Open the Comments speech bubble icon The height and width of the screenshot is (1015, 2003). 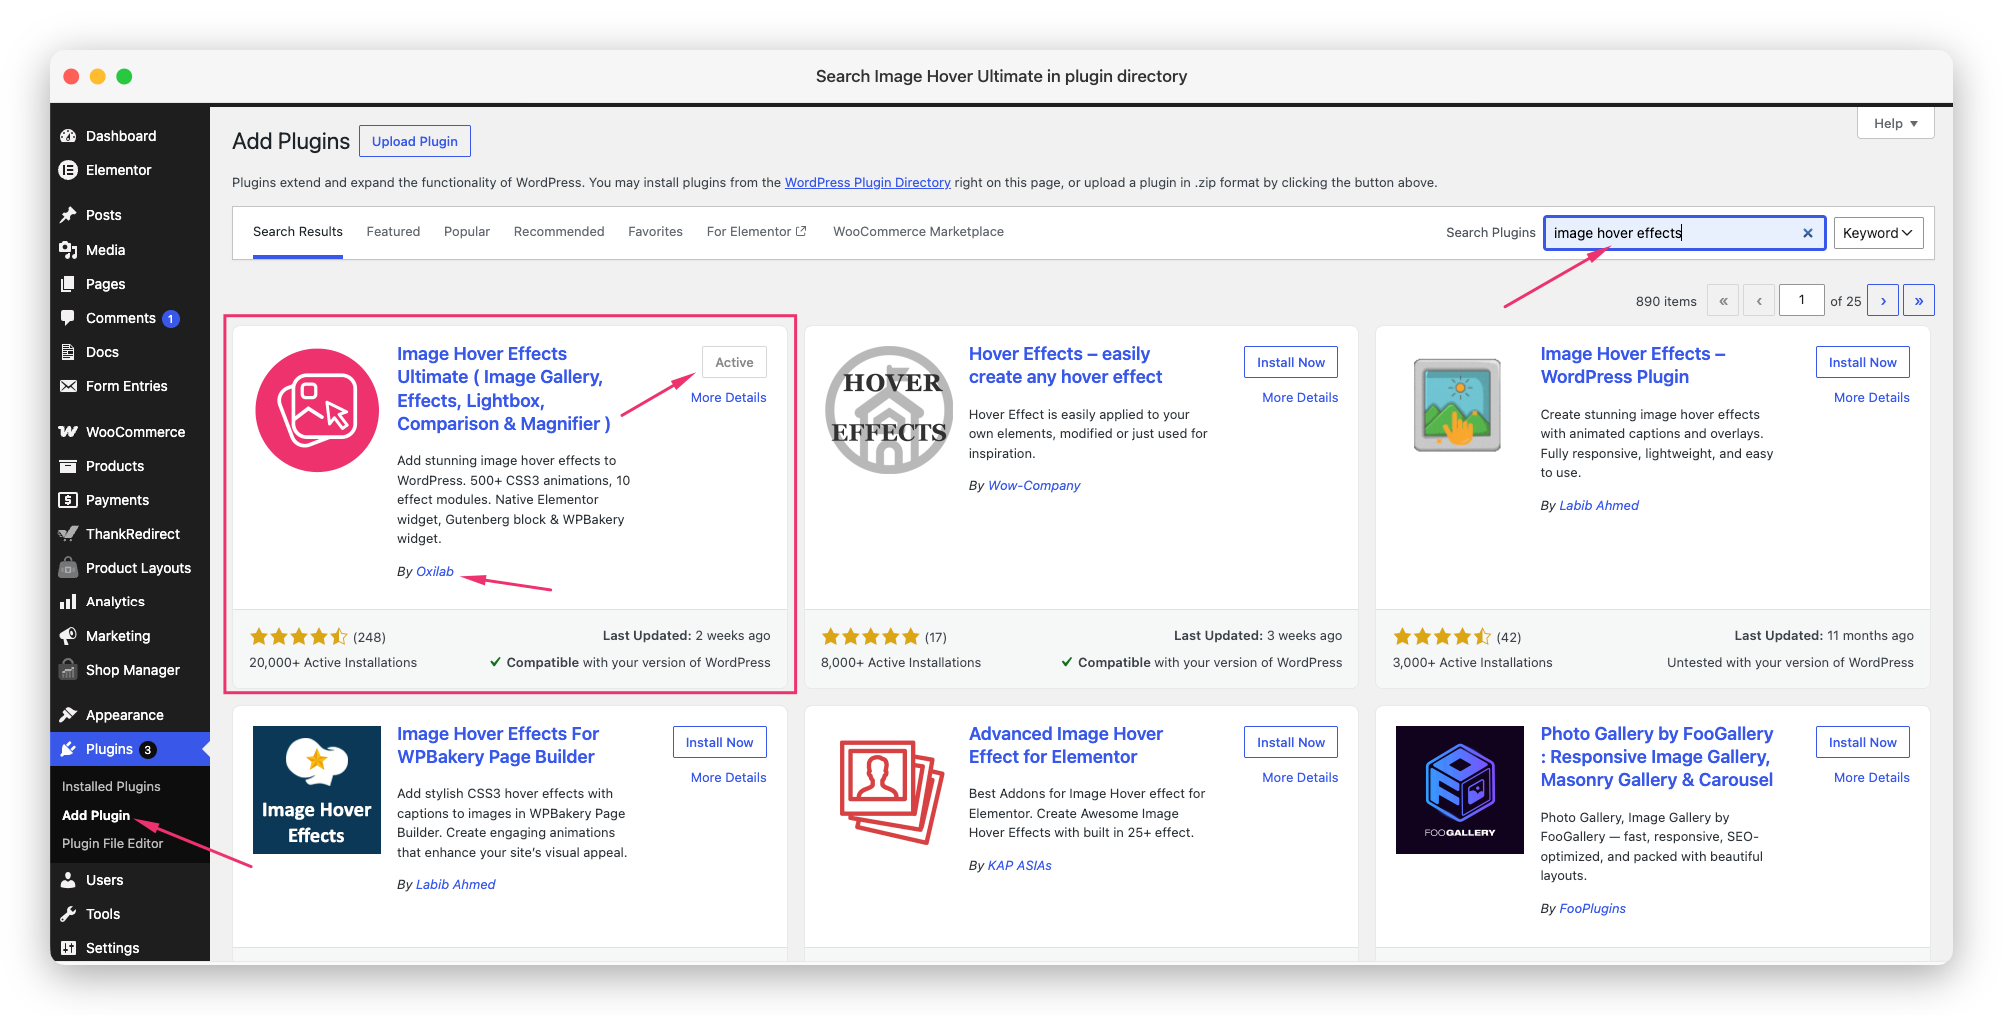click(x=68, y=318)
